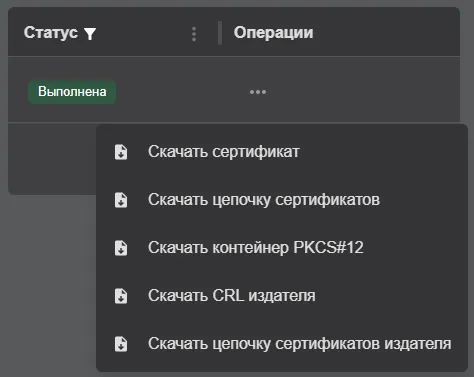Open the Статус column filter funnel icon

[90, 34]
